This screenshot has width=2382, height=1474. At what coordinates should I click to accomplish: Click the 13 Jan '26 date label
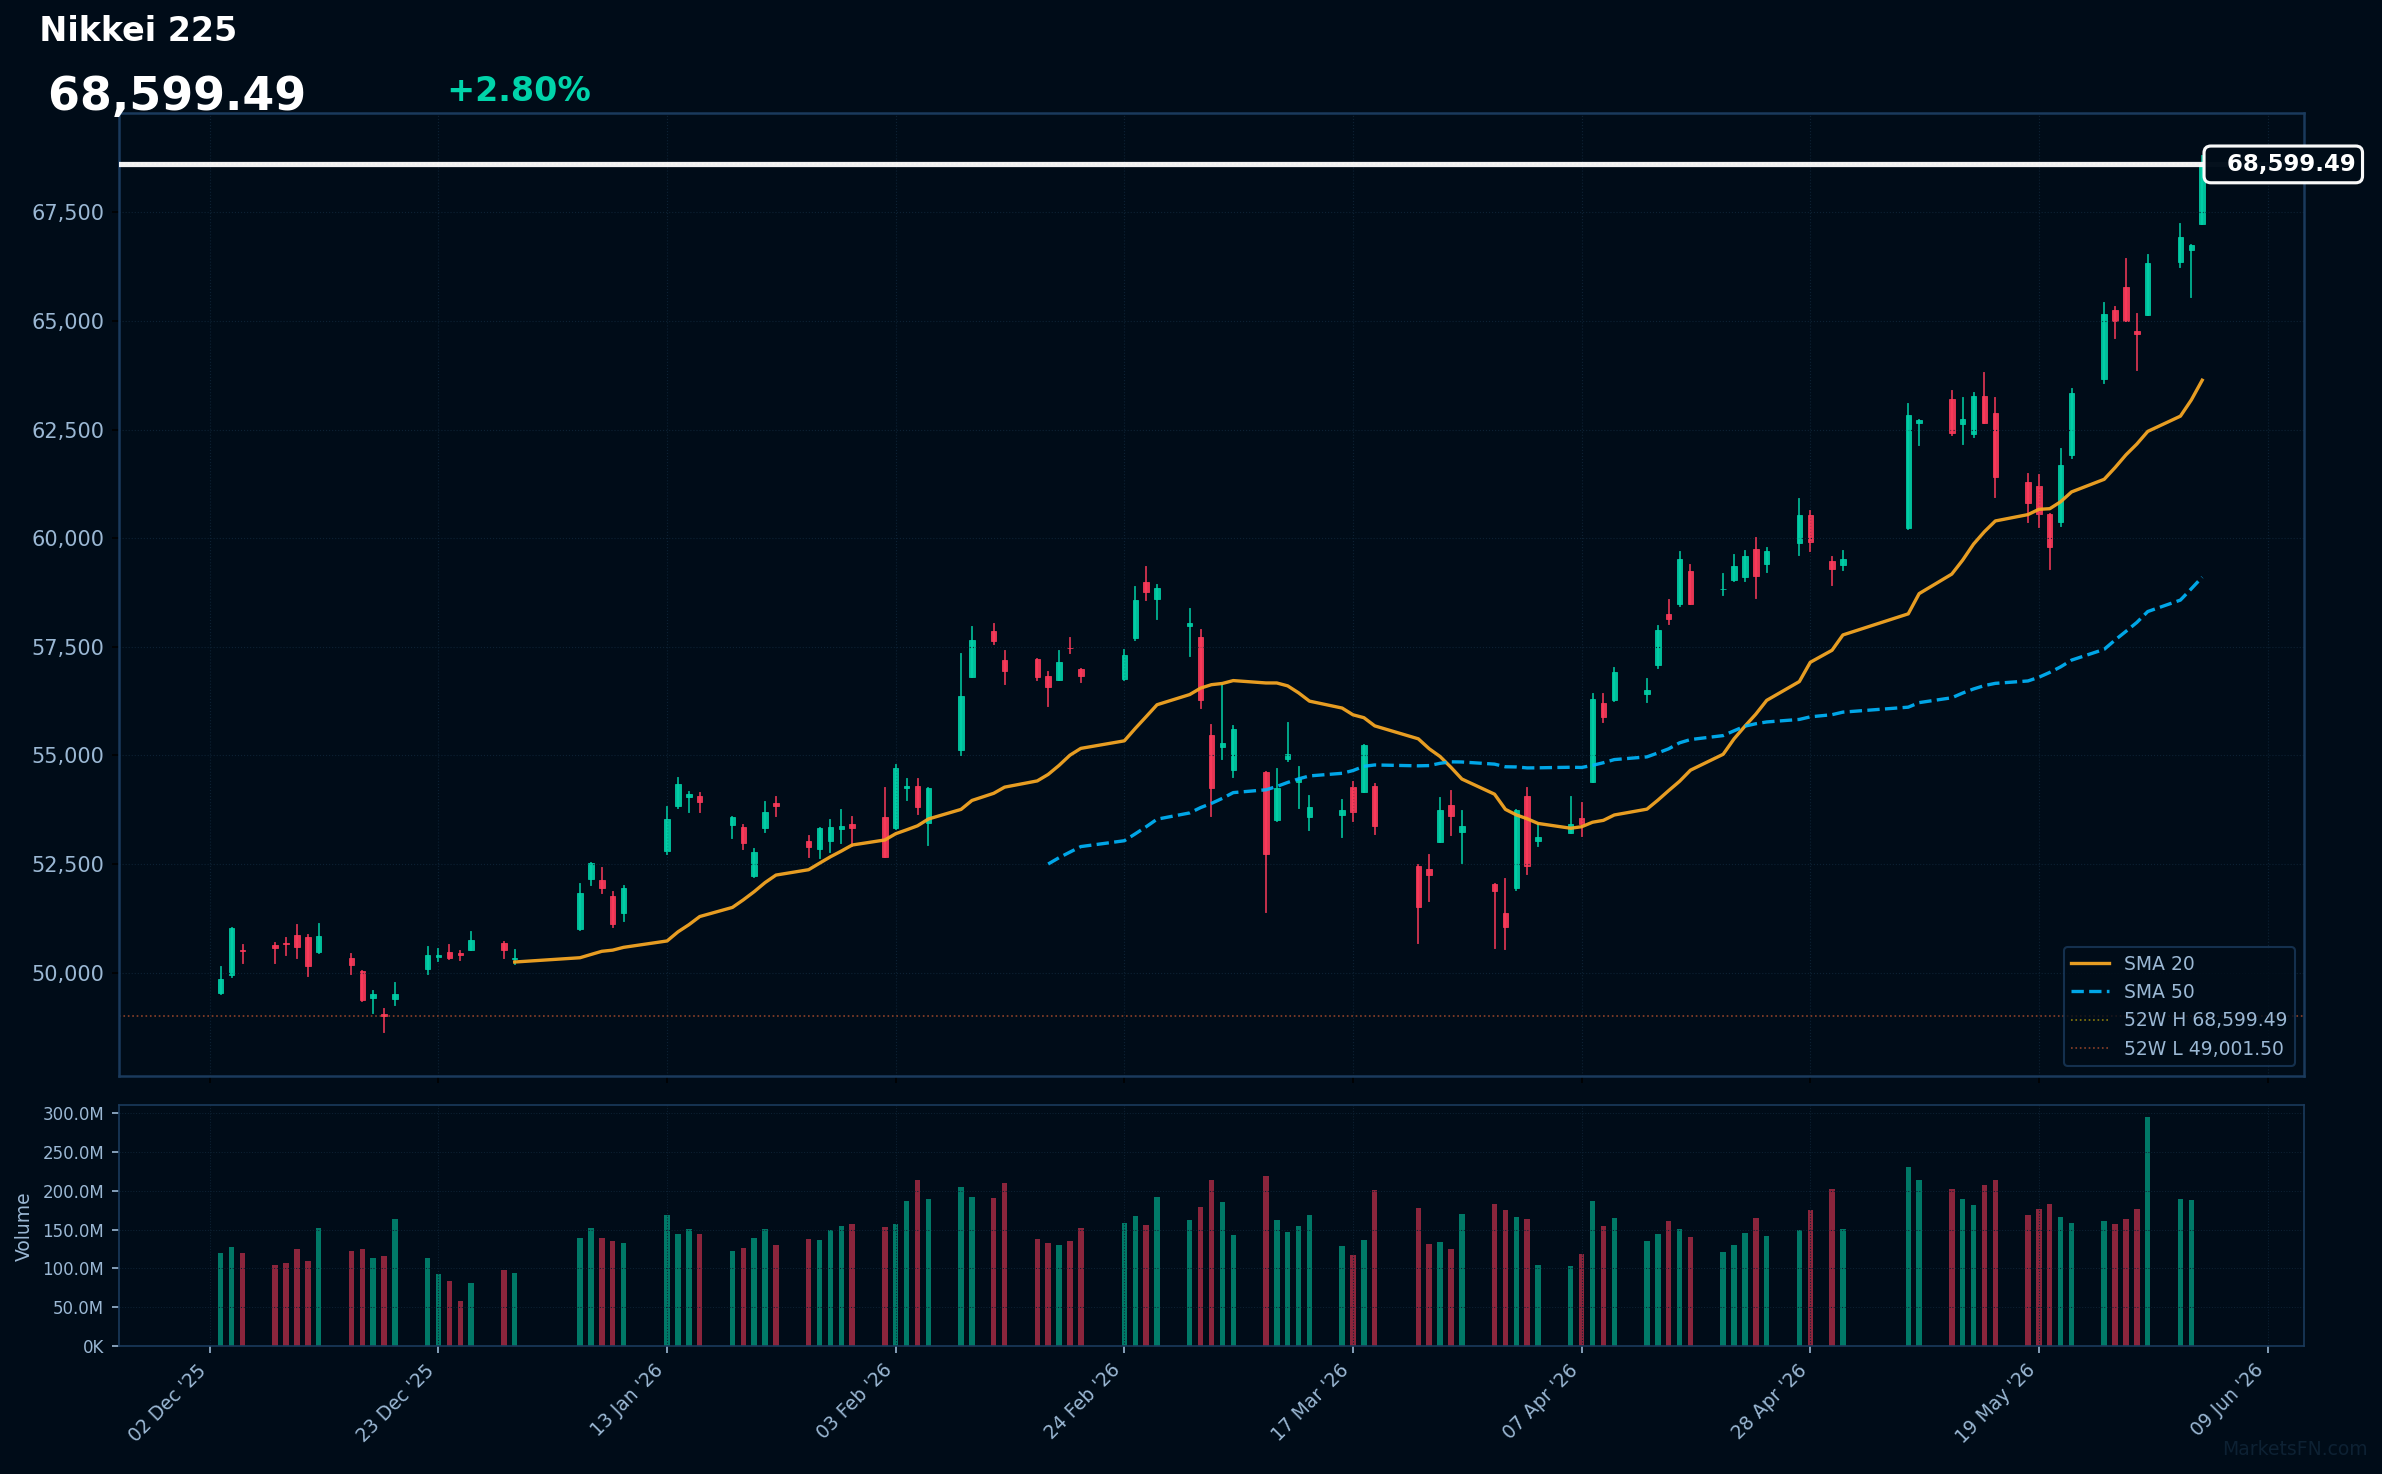click(x=625, y=1401)
